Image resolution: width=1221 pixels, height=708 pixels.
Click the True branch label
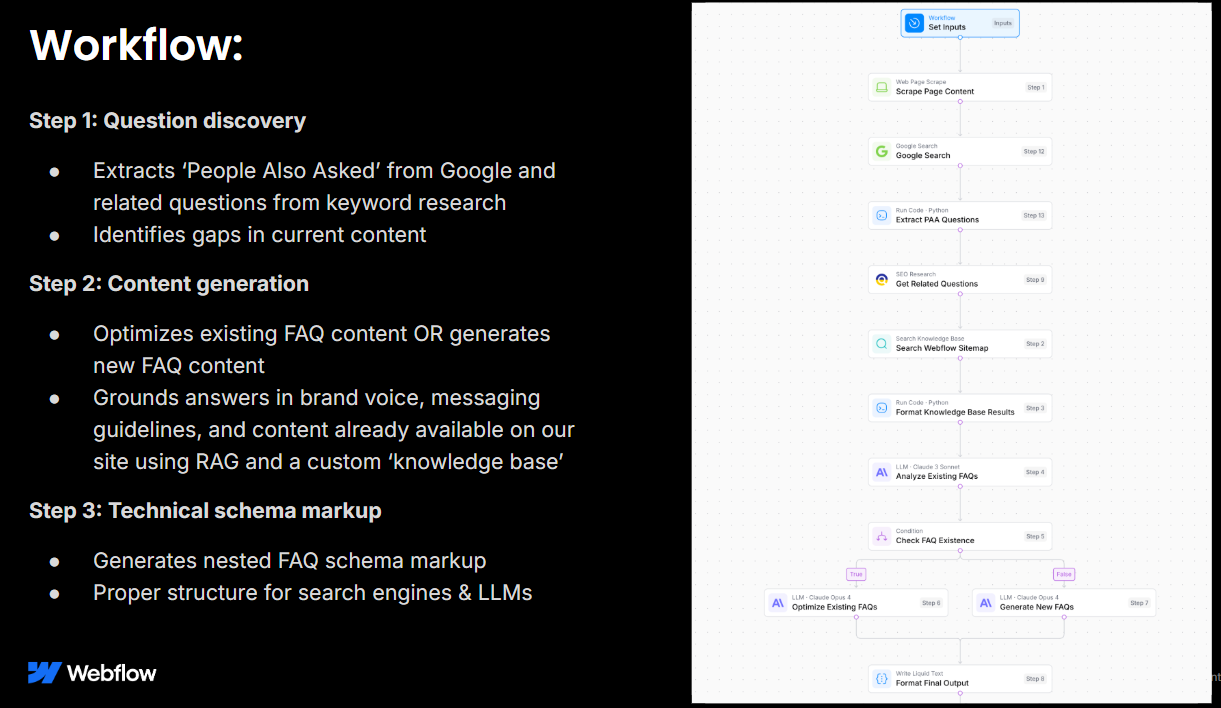click(856, 574)
